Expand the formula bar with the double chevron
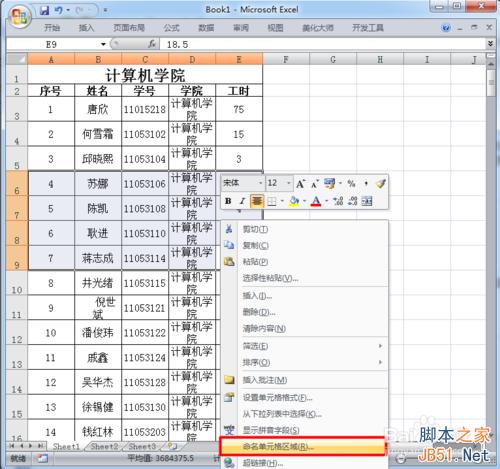Viewport: 500px width, 469px height. (x=490, y=44)
